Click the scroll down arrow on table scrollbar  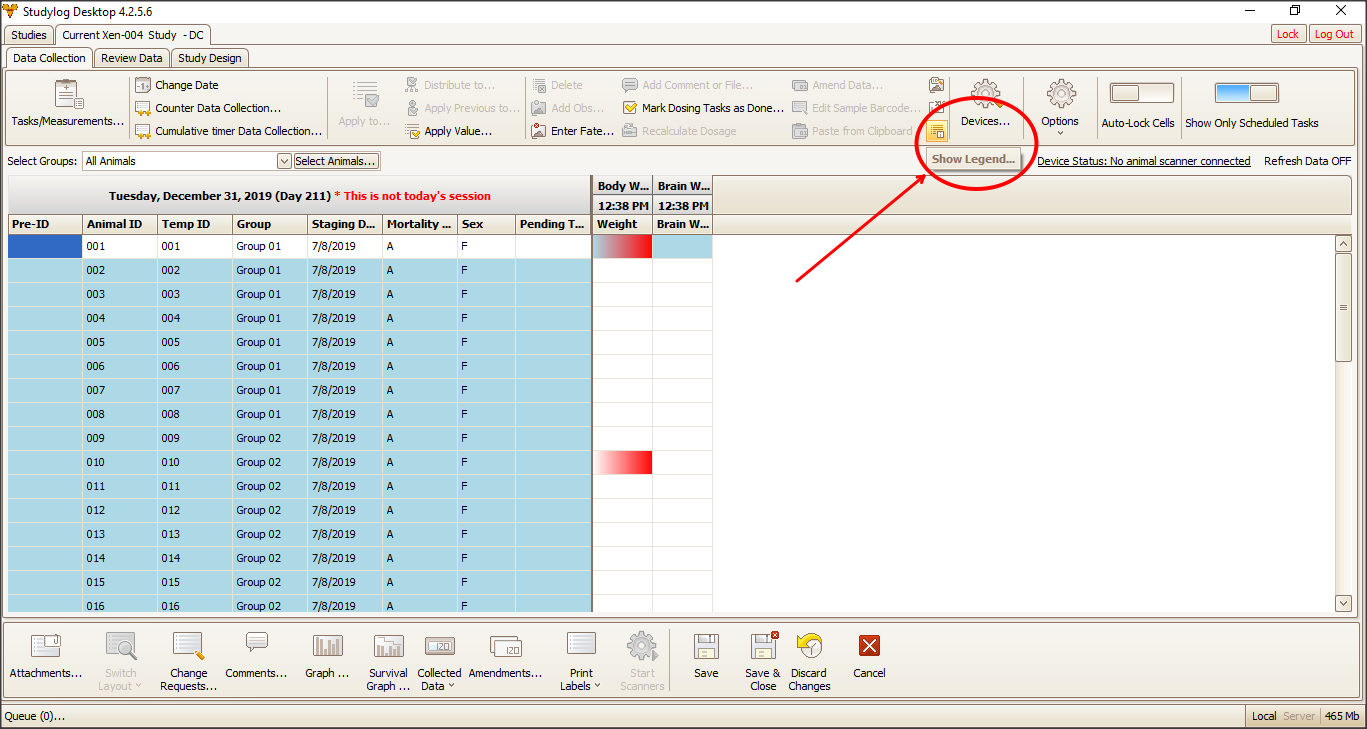(1344, 603)
